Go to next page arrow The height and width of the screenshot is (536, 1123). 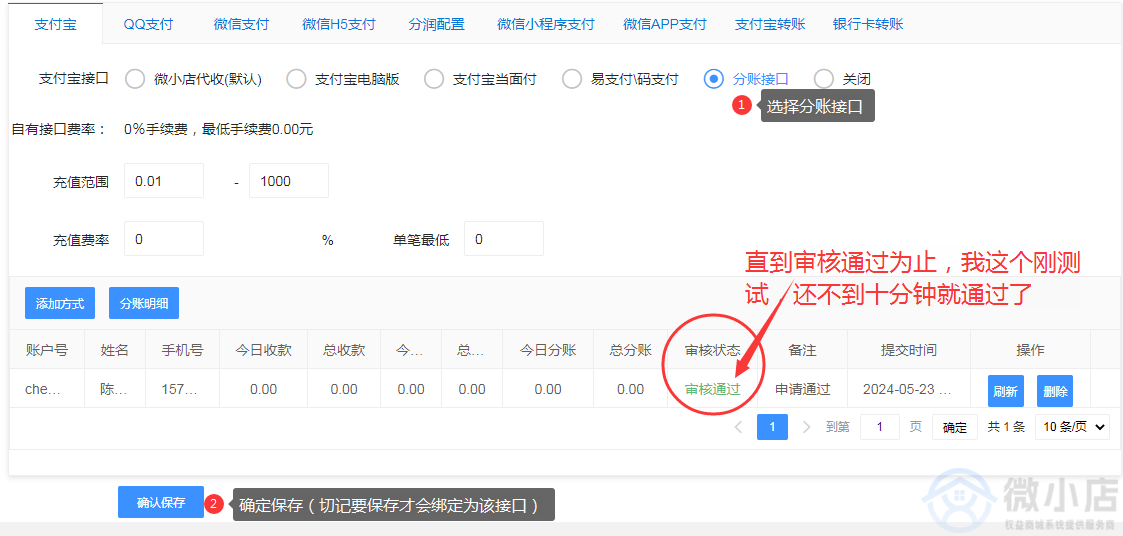806,427
